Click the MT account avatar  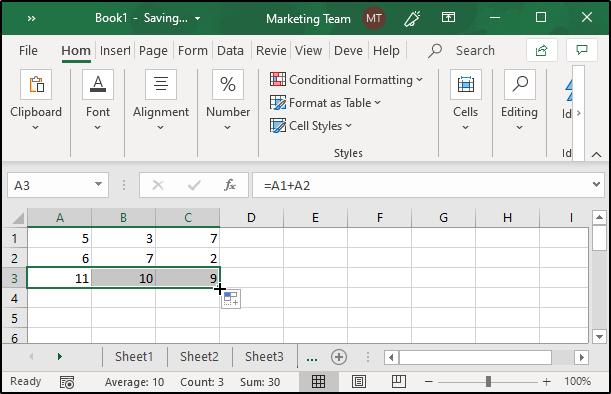click(x=374, y=18)
